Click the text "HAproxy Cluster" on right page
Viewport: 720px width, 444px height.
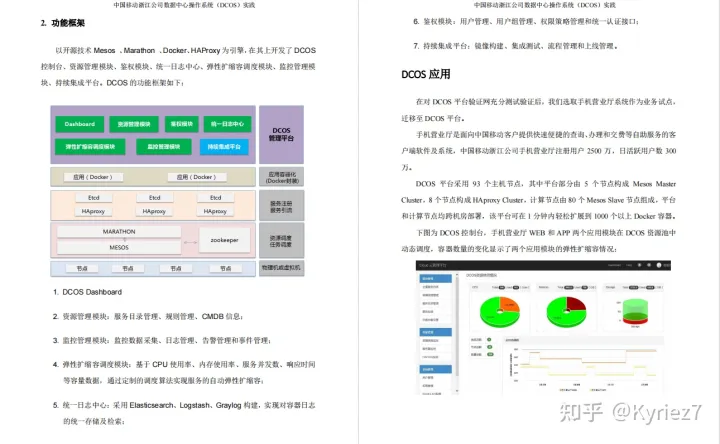tap(499, 200)
